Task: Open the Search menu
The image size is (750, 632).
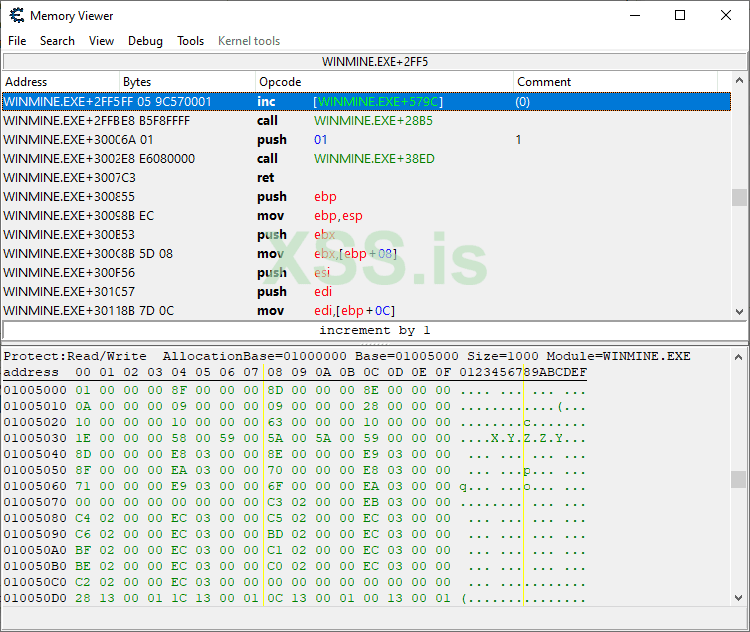Action: tap(57, 41)
